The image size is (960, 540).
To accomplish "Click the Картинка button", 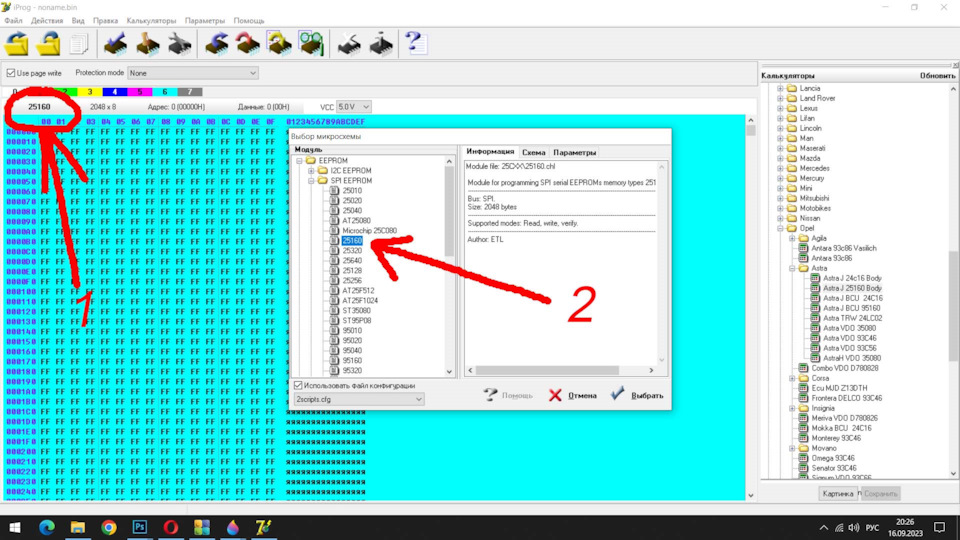I will (x=838, y=493).
